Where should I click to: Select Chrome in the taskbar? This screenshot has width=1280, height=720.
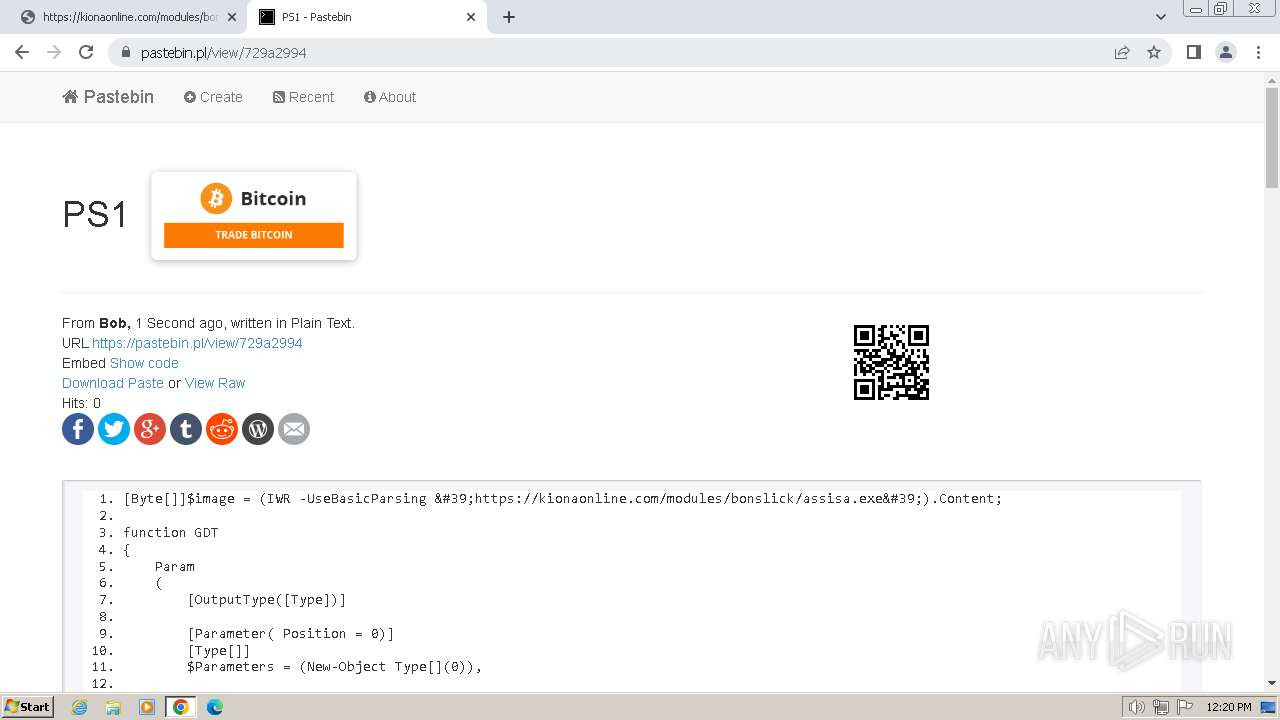tap(181, 707)
